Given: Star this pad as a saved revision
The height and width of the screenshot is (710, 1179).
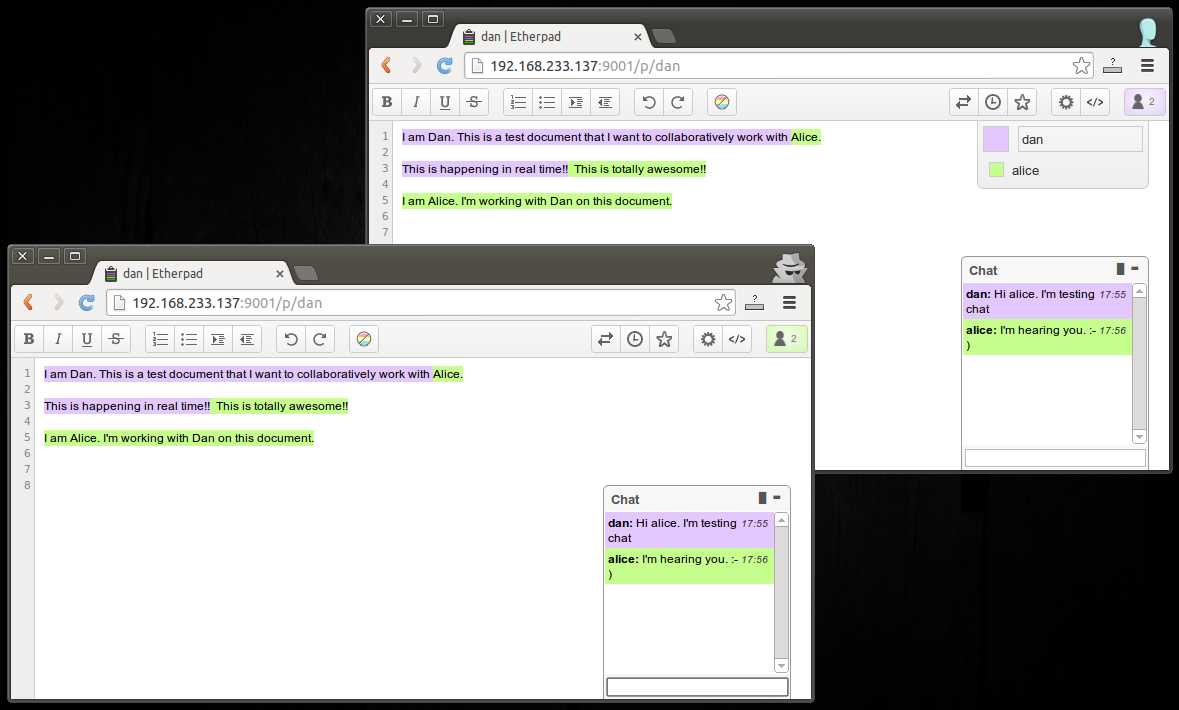Looking at the screenshot, I should point(663,338).
